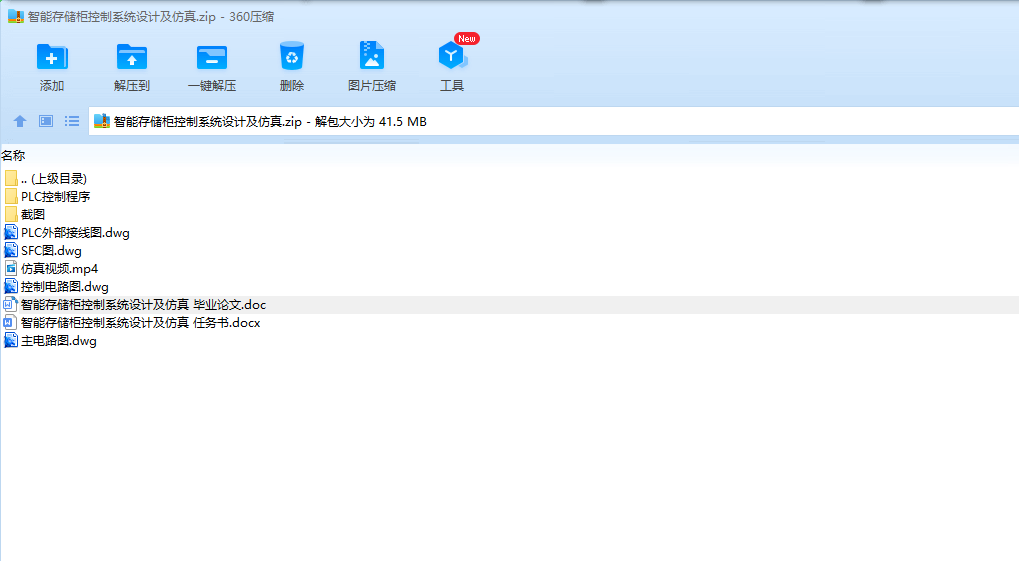Select the .. (上级目录) entry
The image size is (1019, 561).
[x=54, y=179]
